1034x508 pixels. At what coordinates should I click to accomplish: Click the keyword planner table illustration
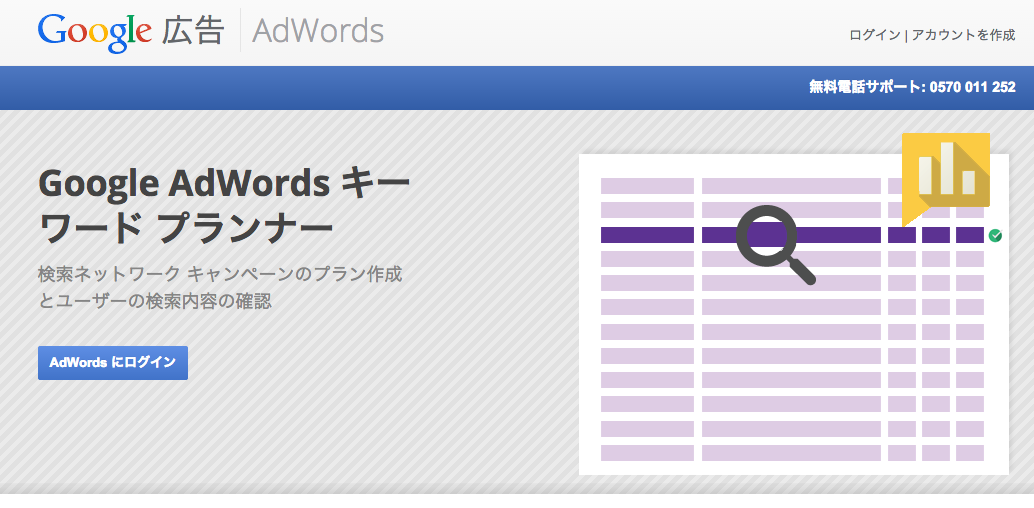tap(793, 314)
